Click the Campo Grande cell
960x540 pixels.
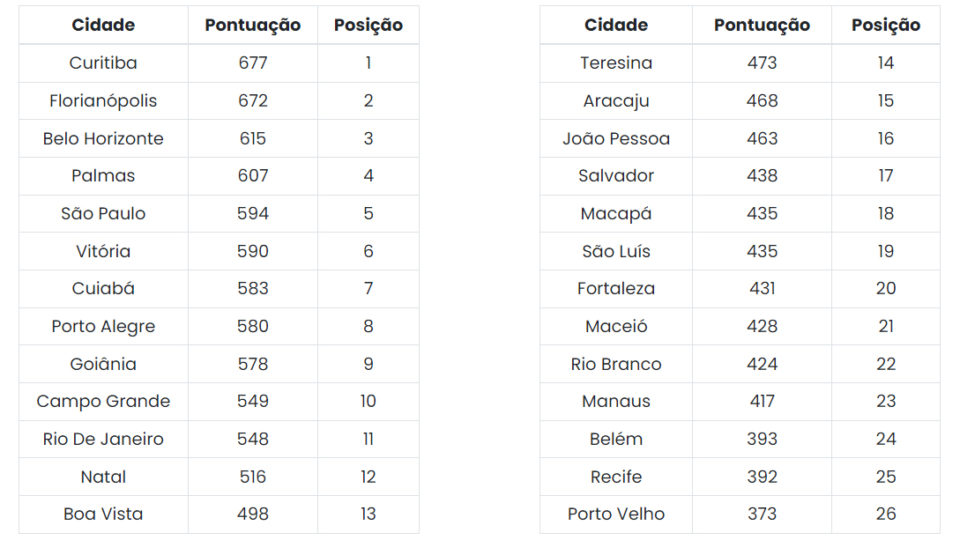coord(103,402)
